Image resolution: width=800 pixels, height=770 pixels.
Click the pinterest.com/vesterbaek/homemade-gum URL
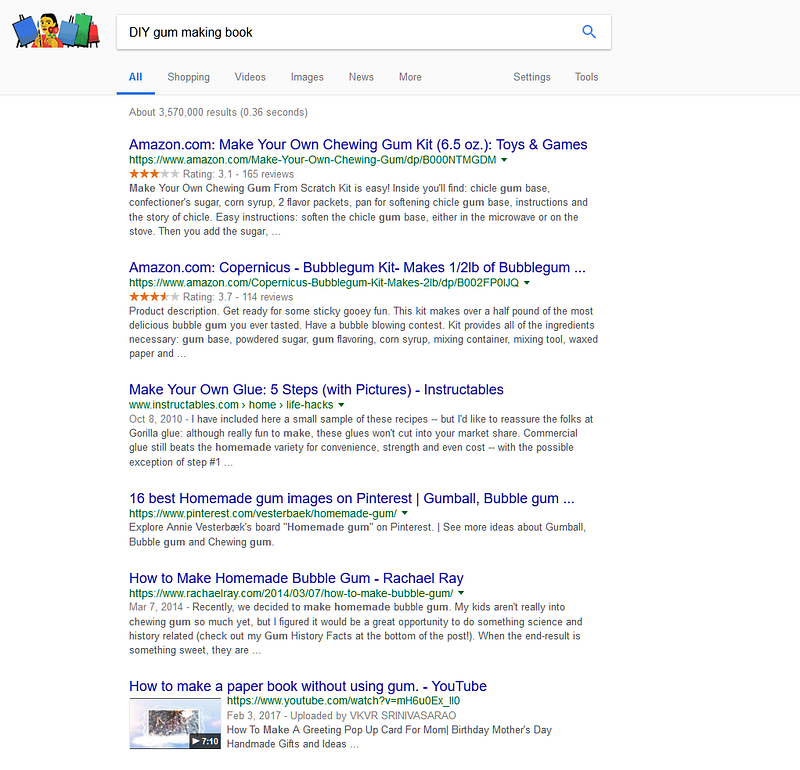tap(263, 513)
